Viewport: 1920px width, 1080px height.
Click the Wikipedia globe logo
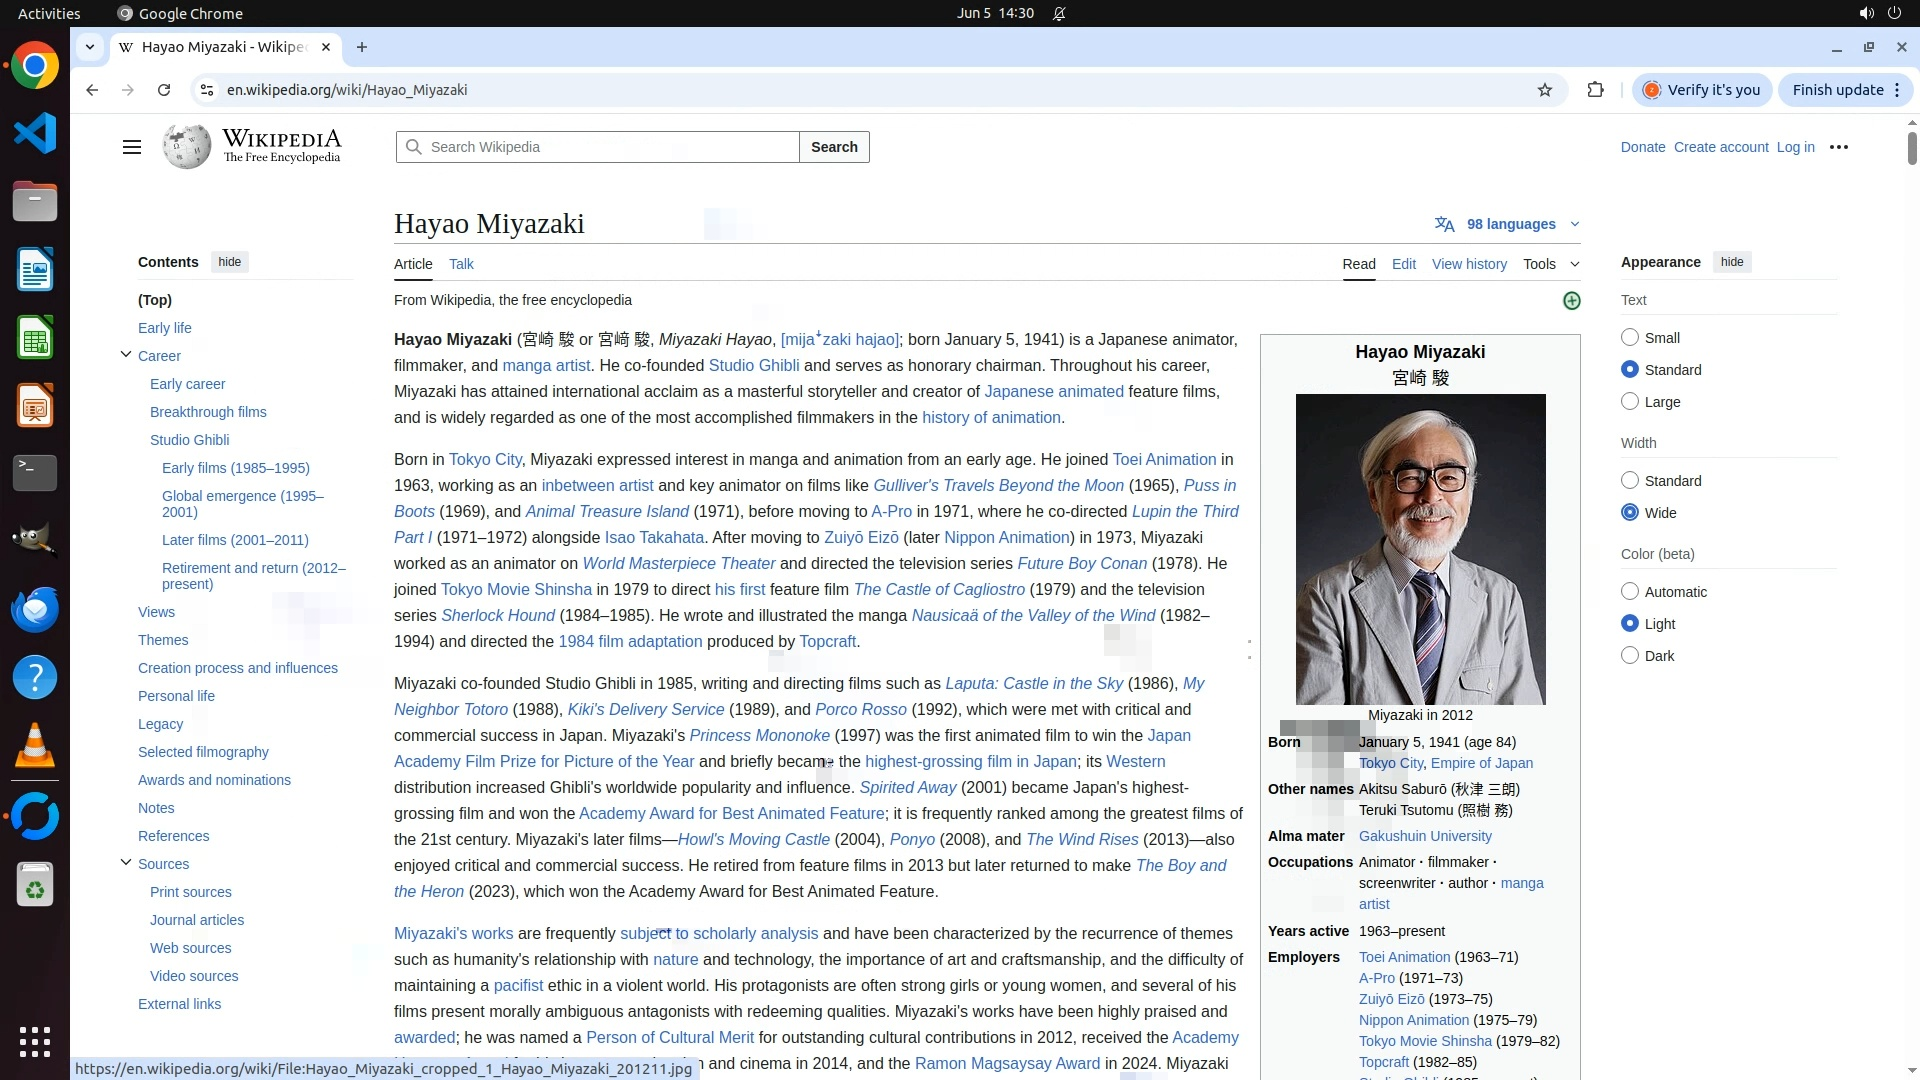pos(187,147)
